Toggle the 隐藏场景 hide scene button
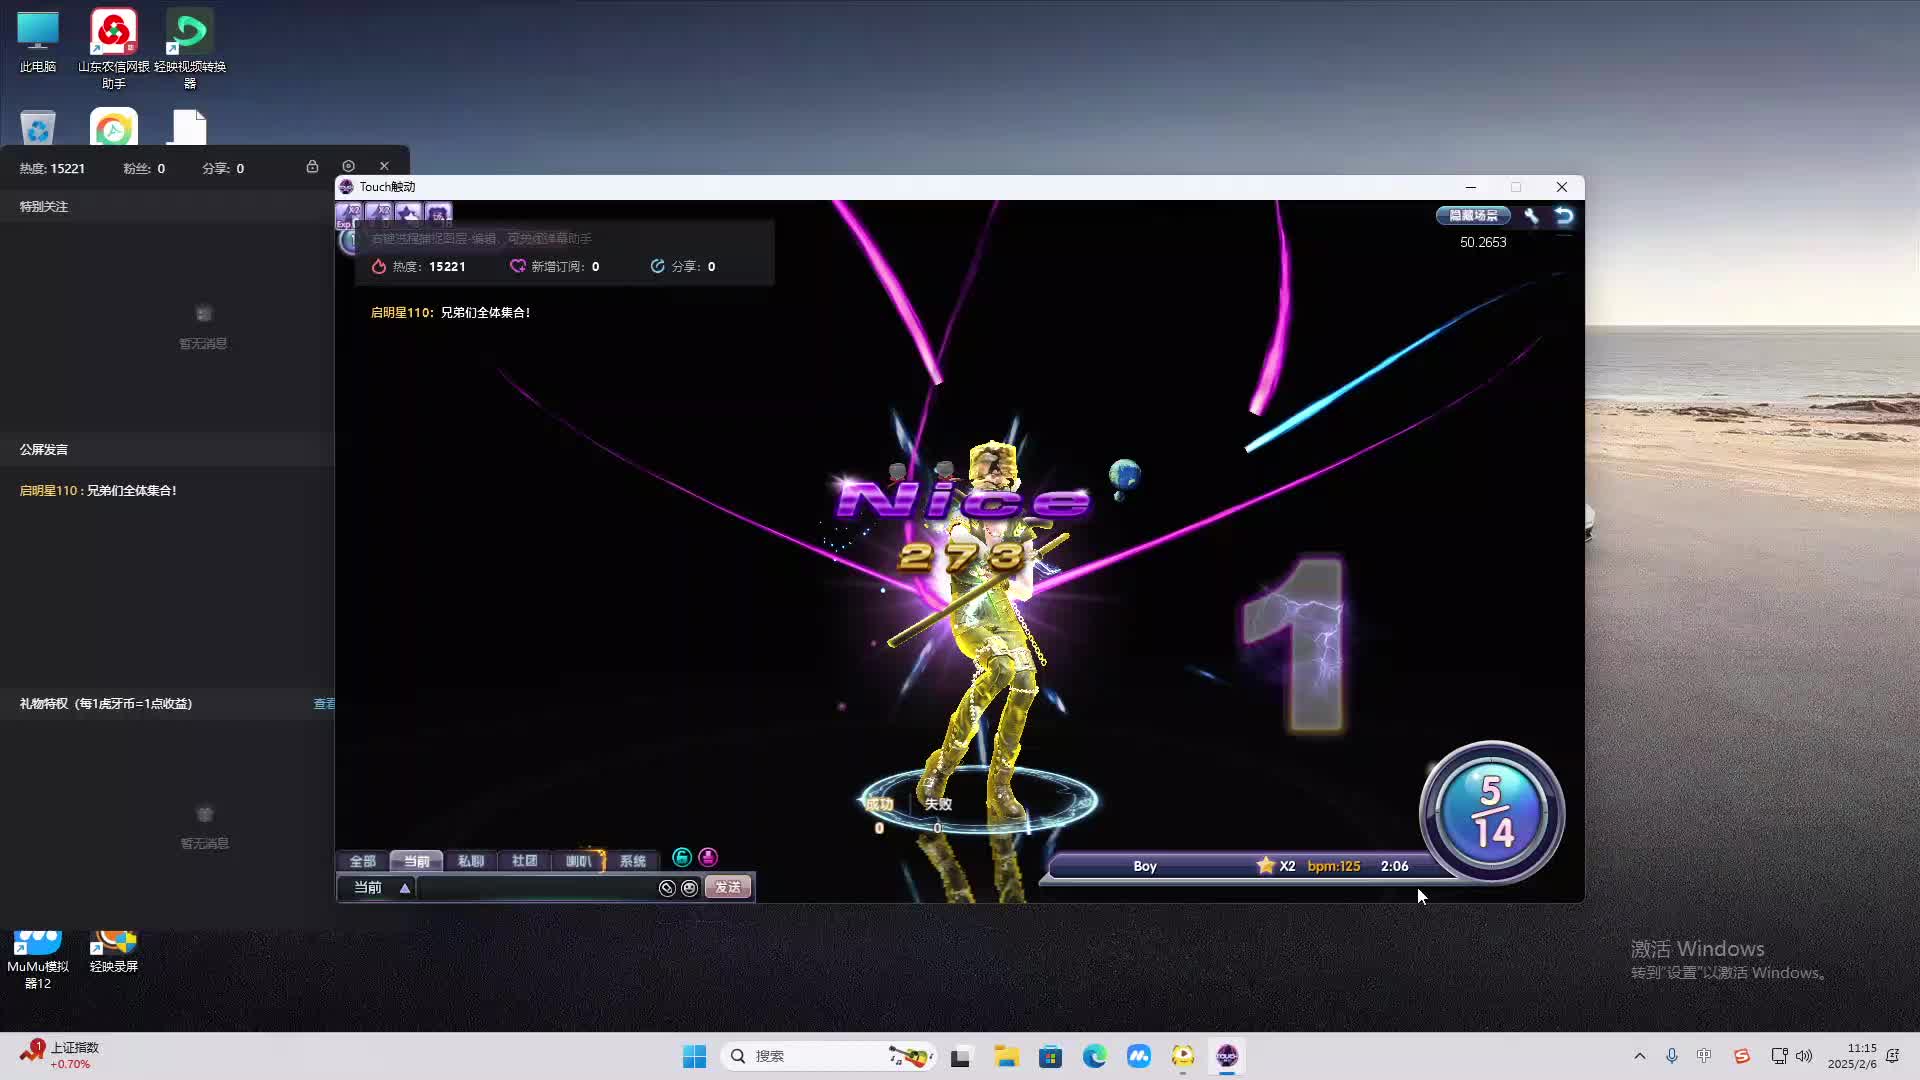Viewport: 1920px width, 1080px height. (x=1473, y=215)
